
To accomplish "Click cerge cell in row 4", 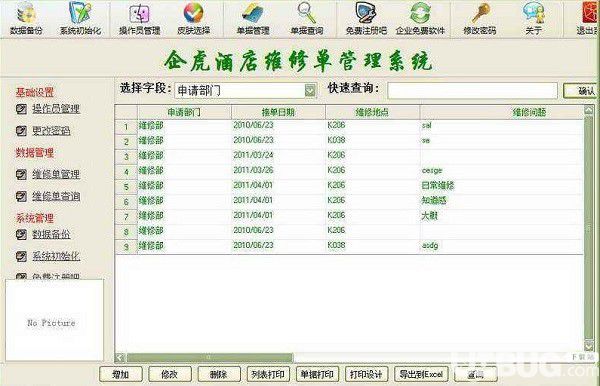I will click(x=432, y=171).
